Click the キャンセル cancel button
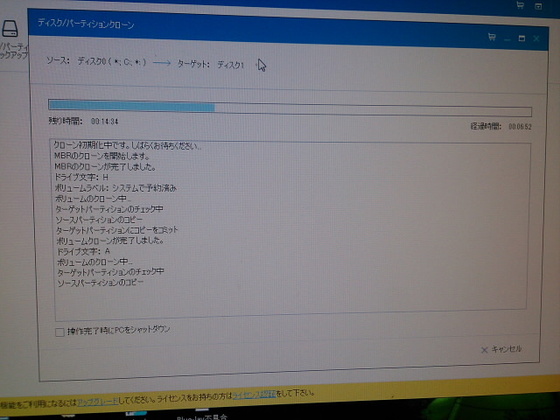560x420 pixels. click(501, 349)
